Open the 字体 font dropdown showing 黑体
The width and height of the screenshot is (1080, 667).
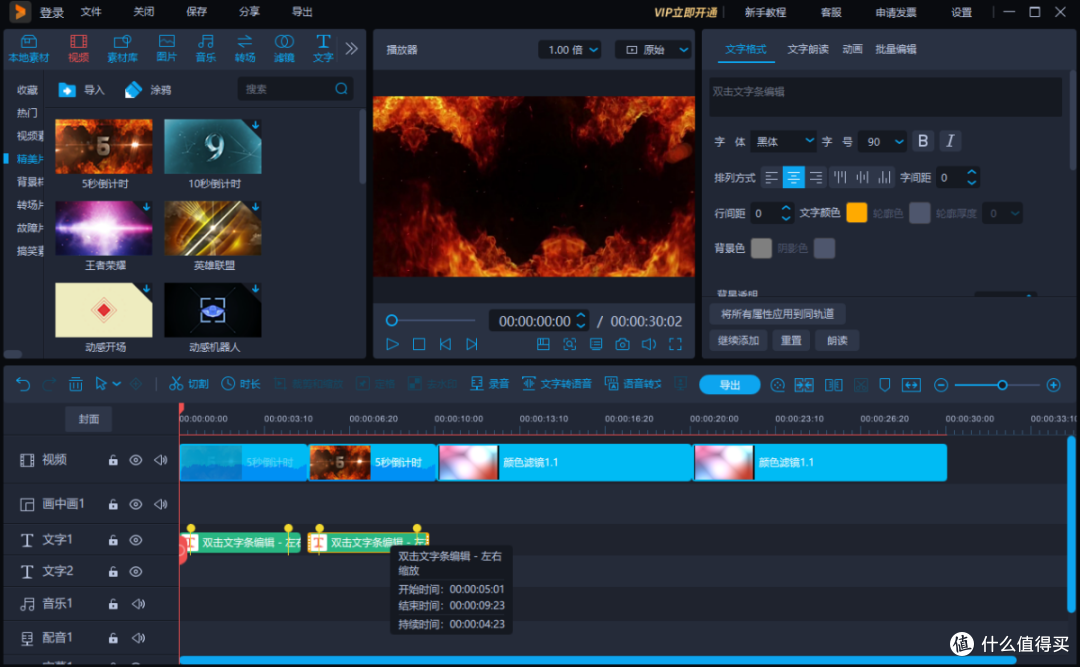click(784, 141)
